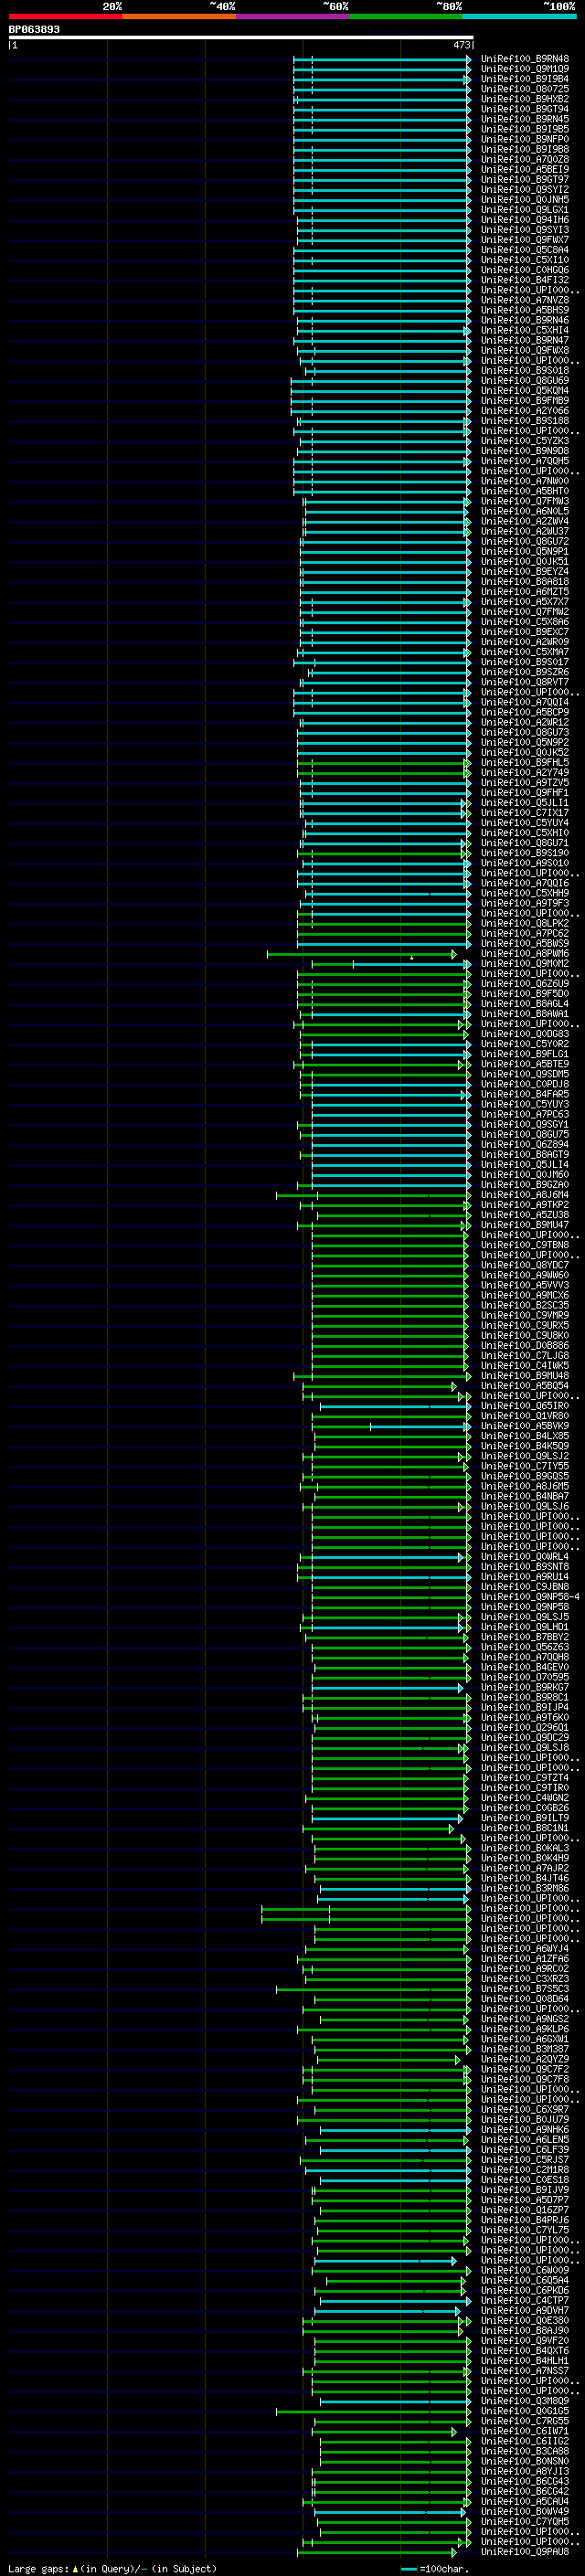Select hit label UniRef100_Q8RVT7
Viewport: 585px width, 2576px height.
click(x=525, y=682)
